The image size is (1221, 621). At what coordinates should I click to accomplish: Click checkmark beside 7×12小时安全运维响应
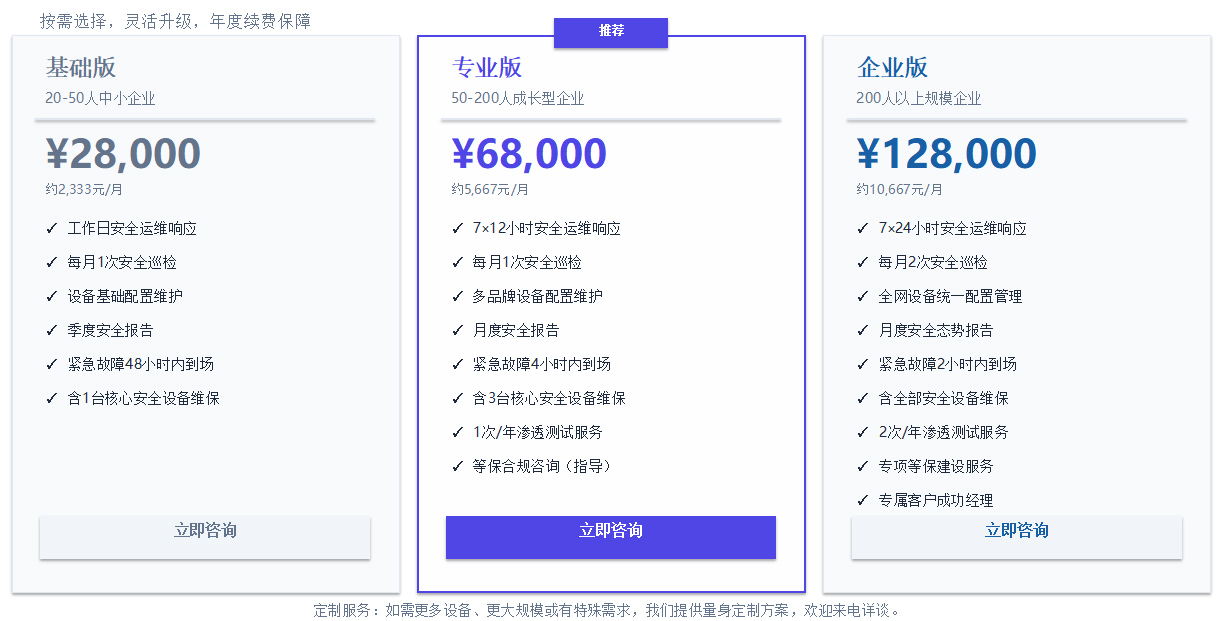458,228
